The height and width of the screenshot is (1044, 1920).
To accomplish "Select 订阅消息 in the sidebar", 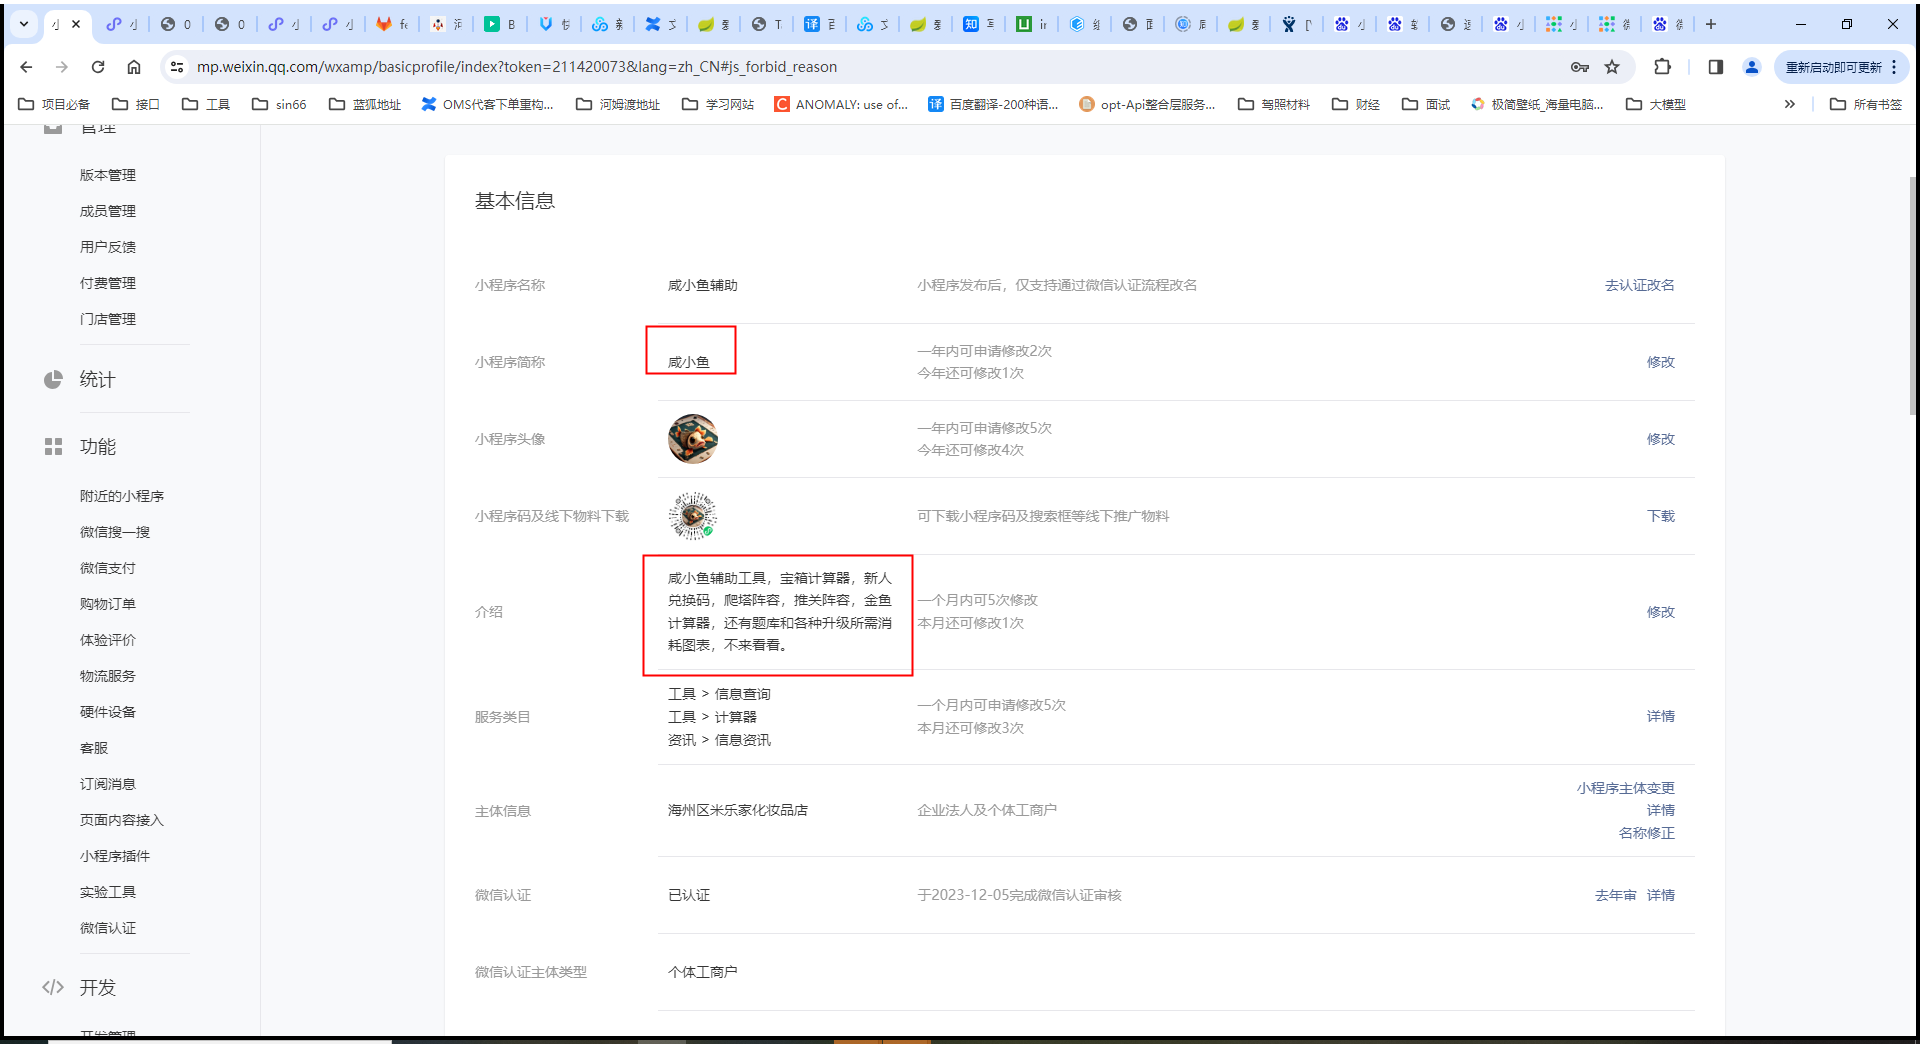I will [108, 784].
